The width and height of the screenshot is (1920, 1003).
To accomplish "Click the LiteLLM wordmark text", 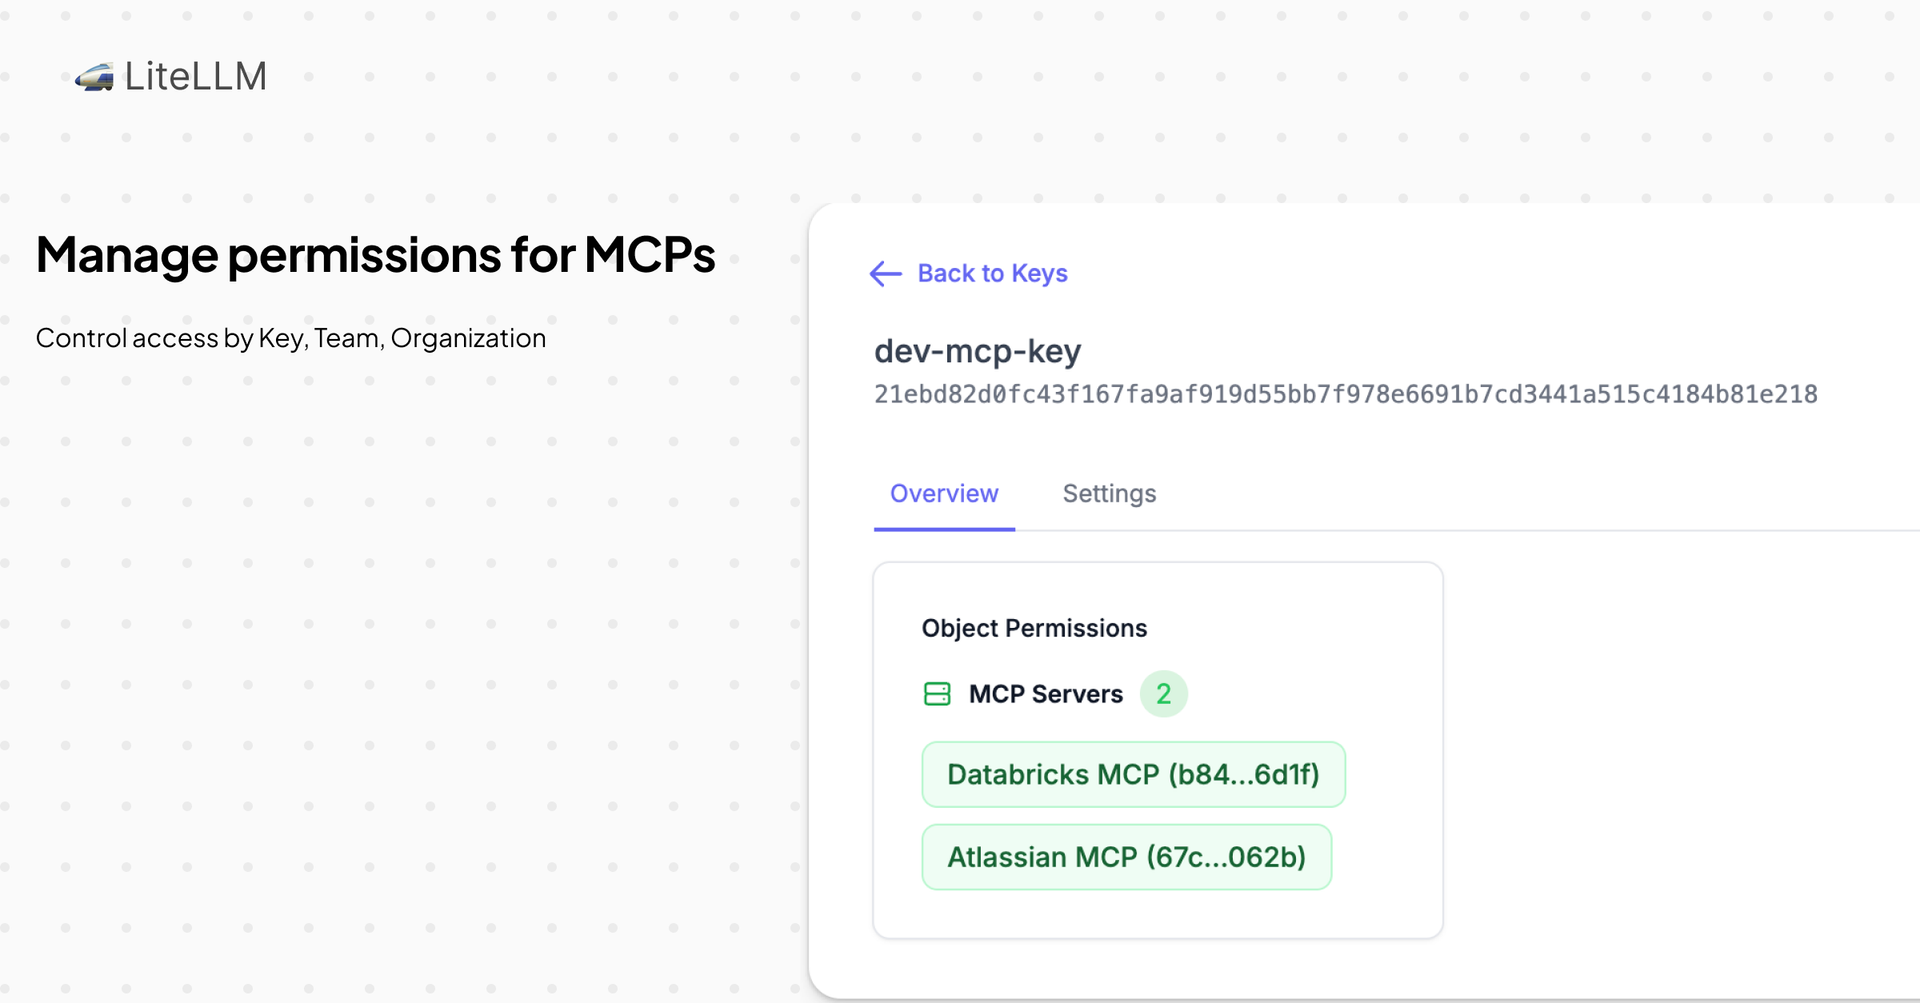I will (x=196, y=75).
